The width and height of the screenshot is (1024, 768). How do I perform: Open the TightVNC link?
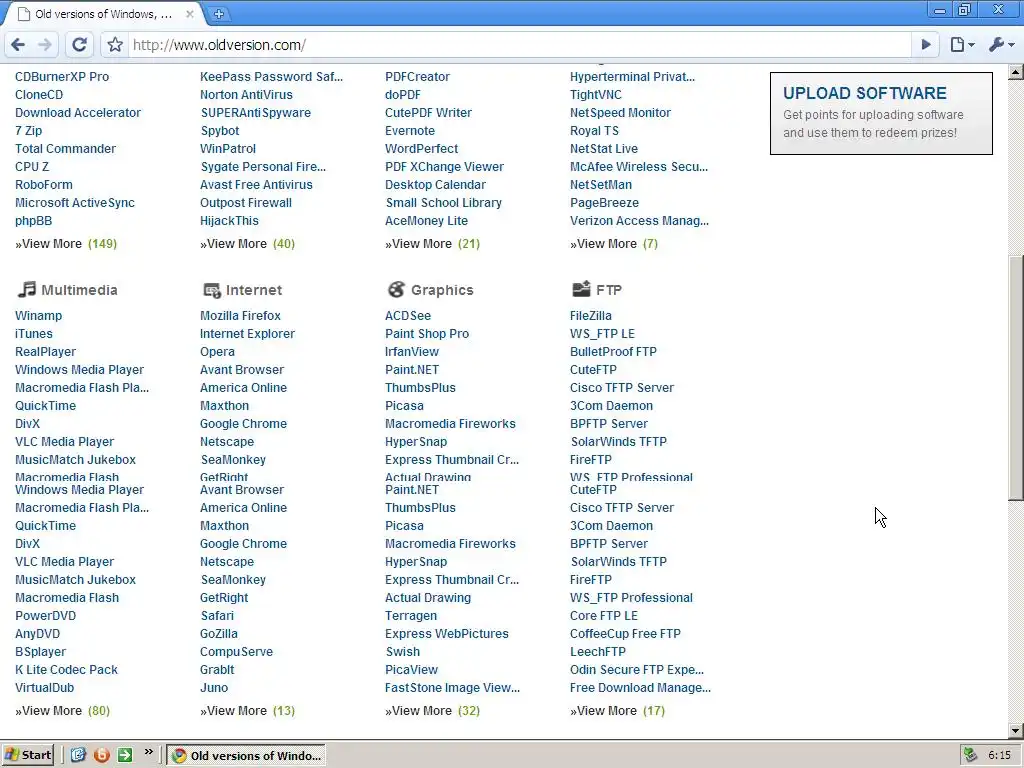595,95
